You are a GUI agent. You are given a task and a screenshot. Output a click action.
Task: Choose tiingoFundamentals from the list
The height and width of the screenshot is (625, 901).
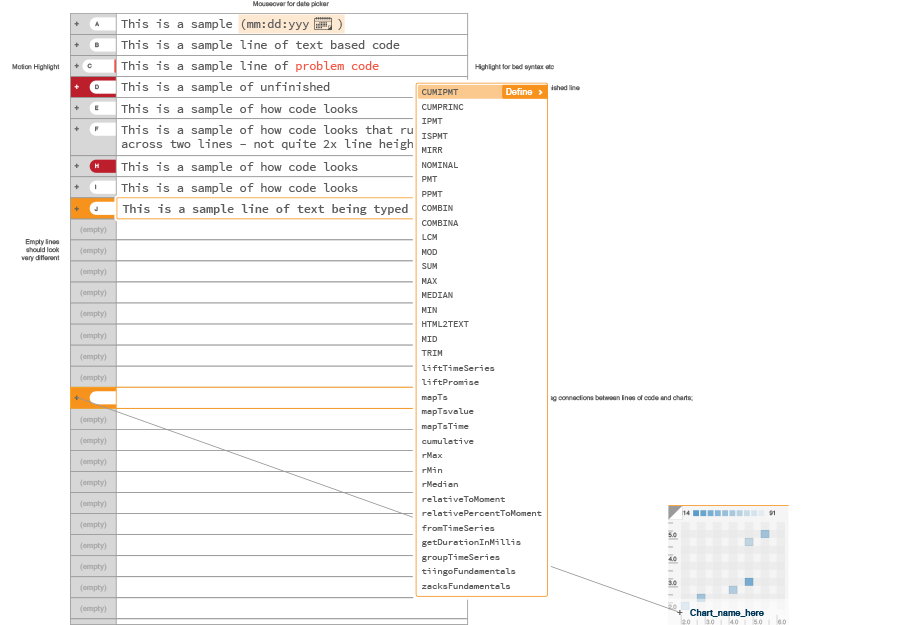click(468, 571)
